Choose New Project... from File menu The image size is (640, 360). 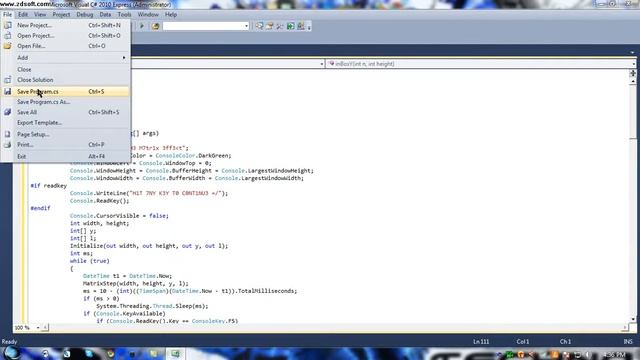coord(65,25)
